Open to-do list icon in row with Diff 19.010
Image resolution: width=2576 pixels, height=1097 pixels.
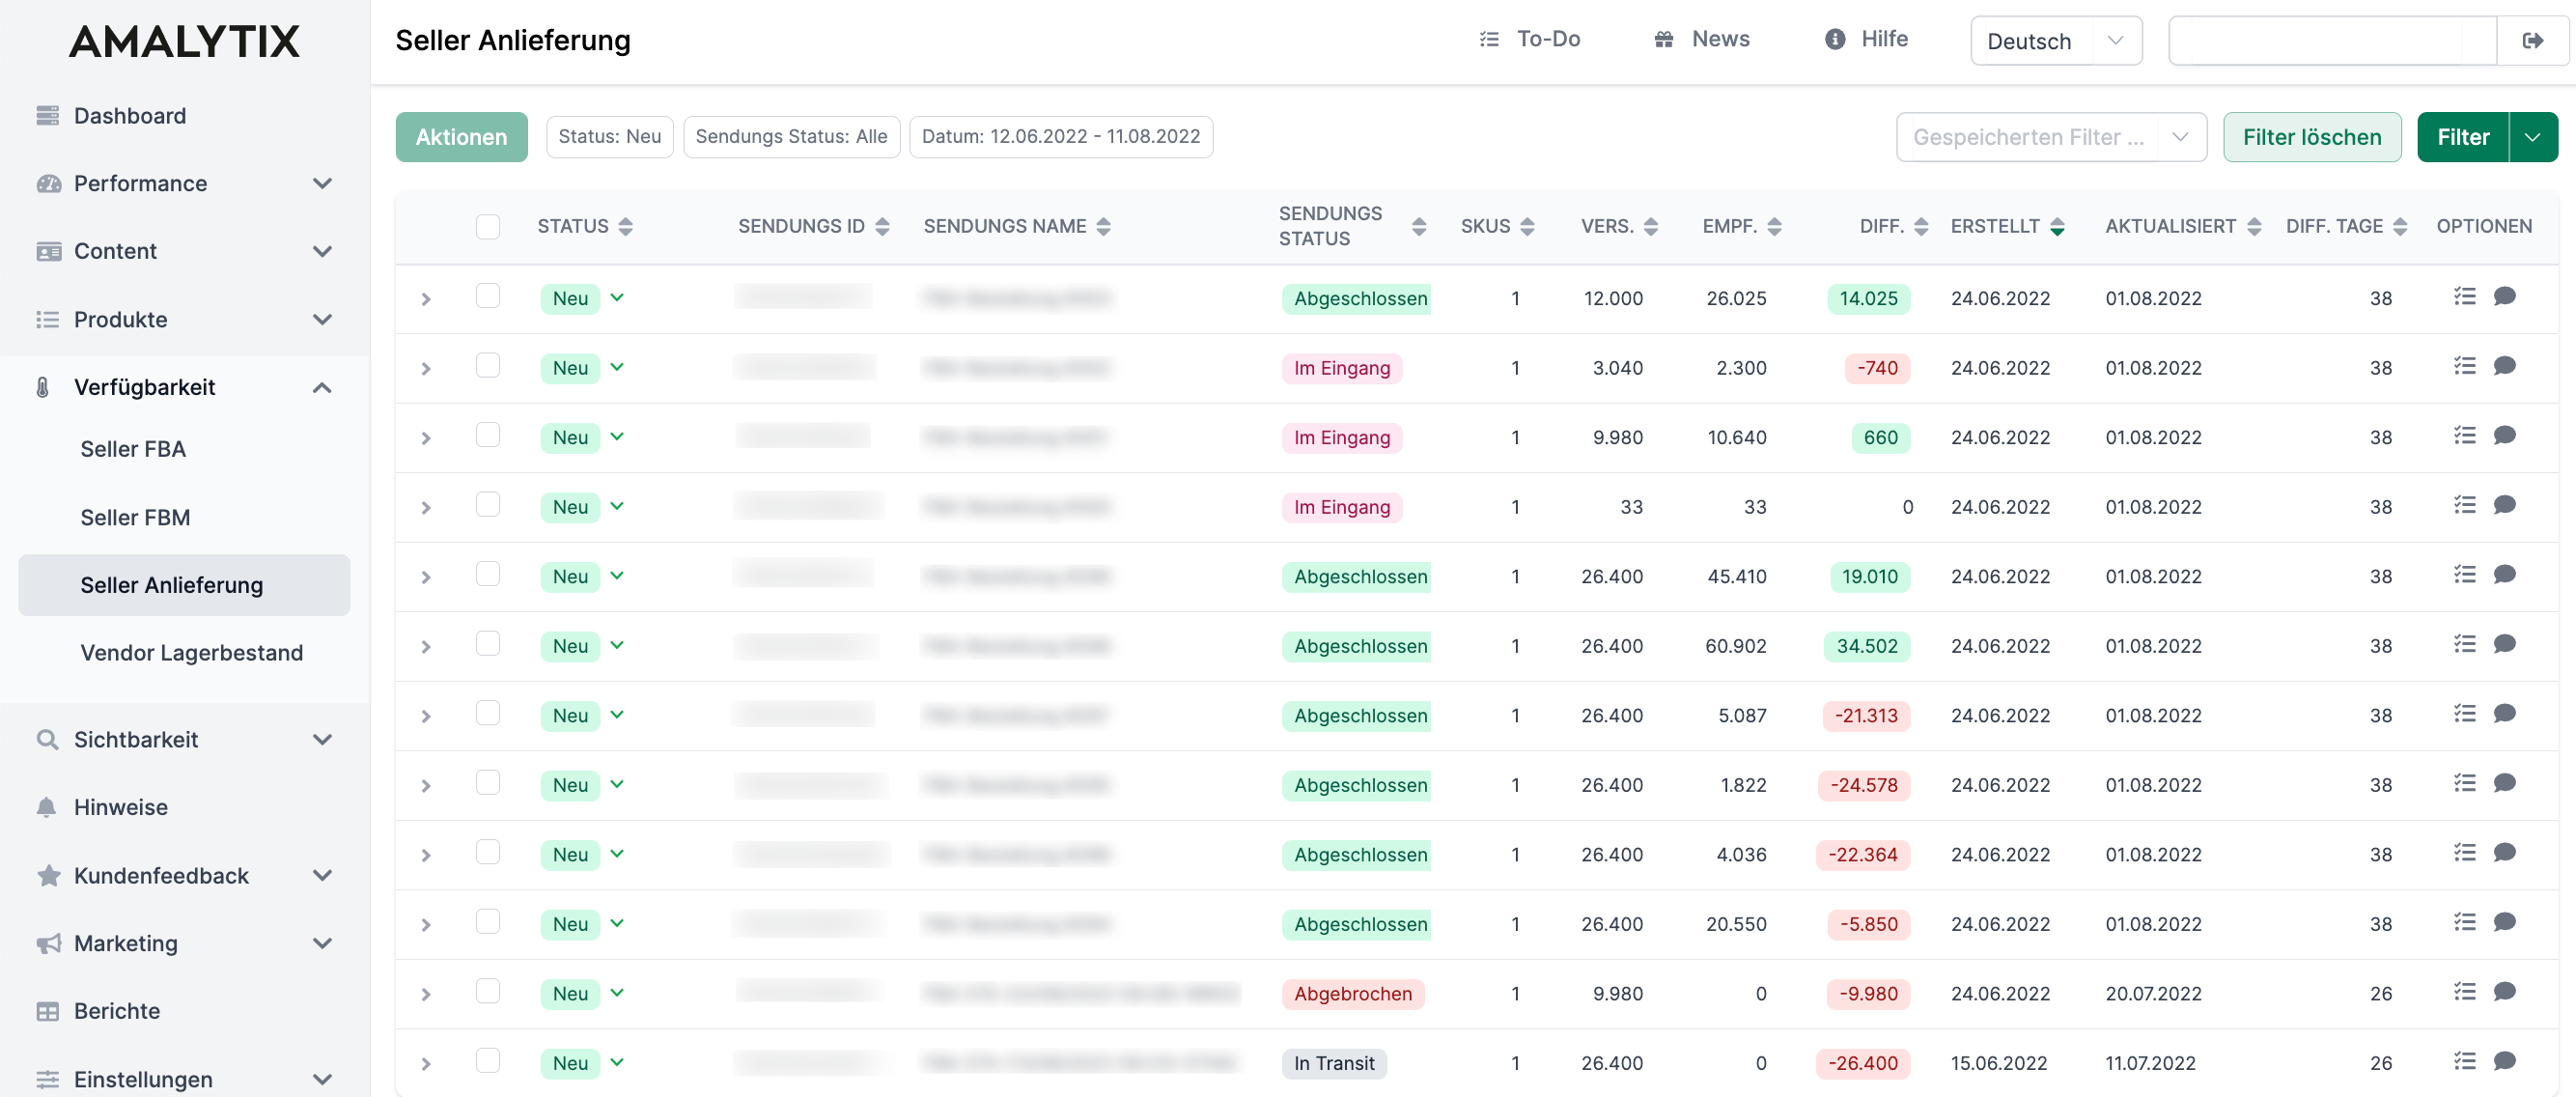click(2465, 574)
